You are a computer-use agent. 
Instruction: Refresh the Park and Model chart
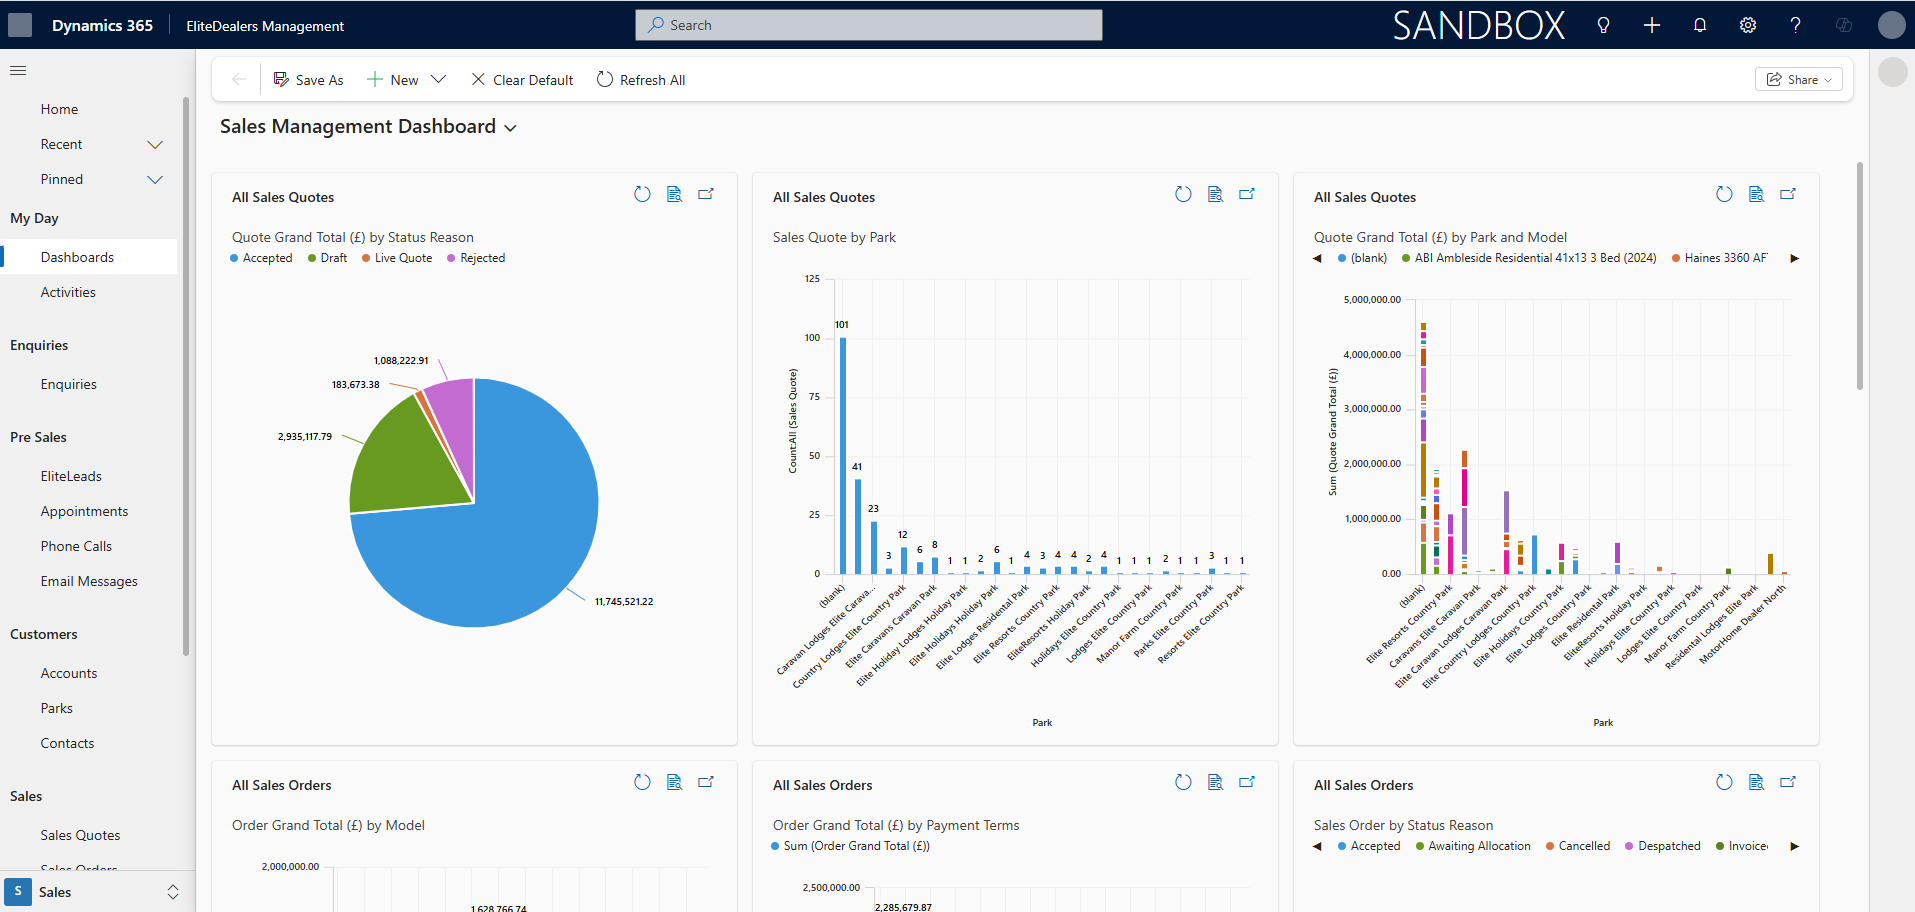click(x=1724, y=194)
